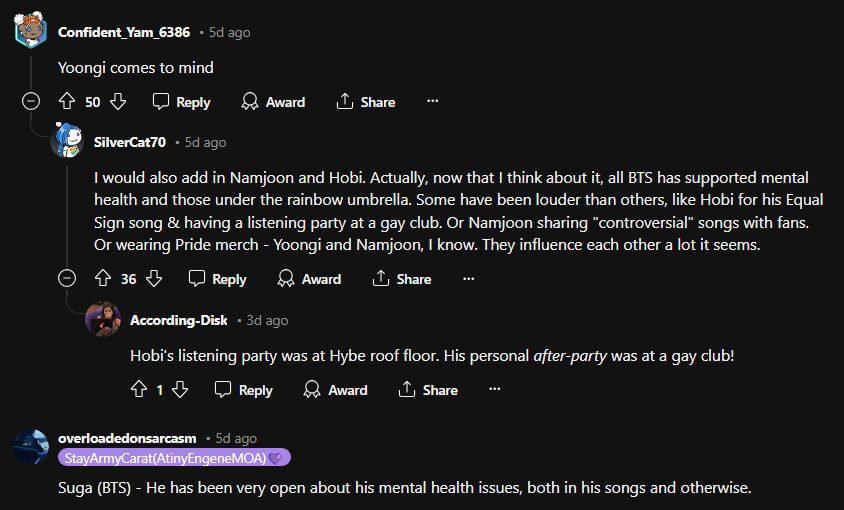Click the StayArmyCarat user flair badge
Image resolution: width=844 pixels, height=510 pixels.
pyautogui.click(x=174, y=458)
